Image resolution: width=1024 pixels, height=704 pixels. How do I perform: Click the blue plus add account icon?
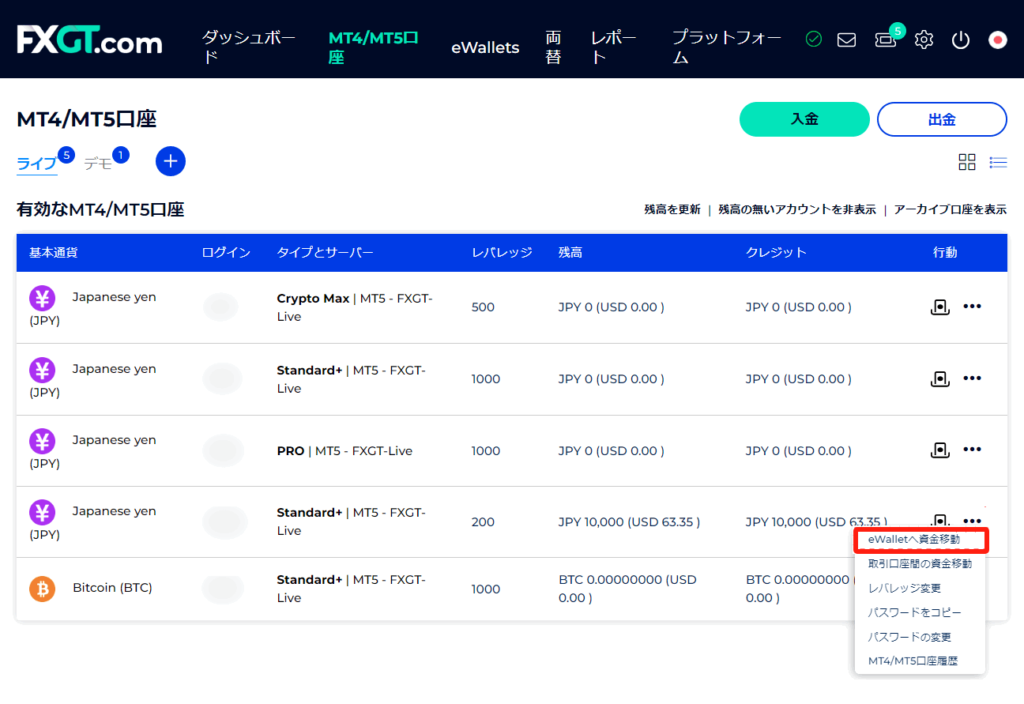pyautogui.click(x=170, y=161)
